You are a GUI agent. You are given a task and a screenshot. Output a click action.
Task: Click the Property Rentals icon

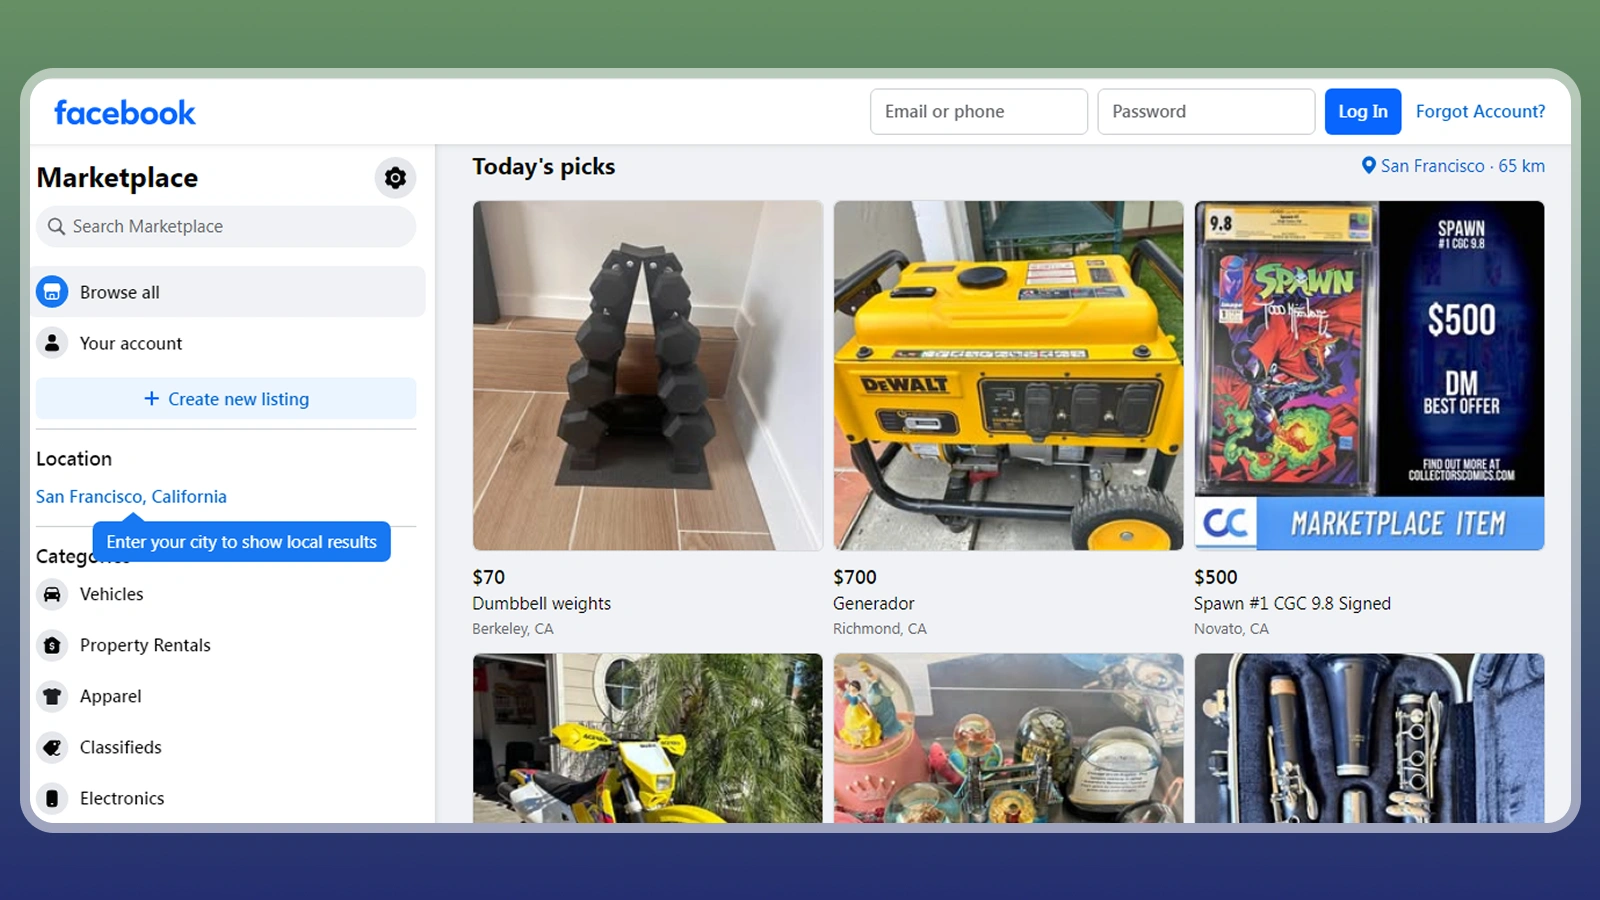pos(52,645)
